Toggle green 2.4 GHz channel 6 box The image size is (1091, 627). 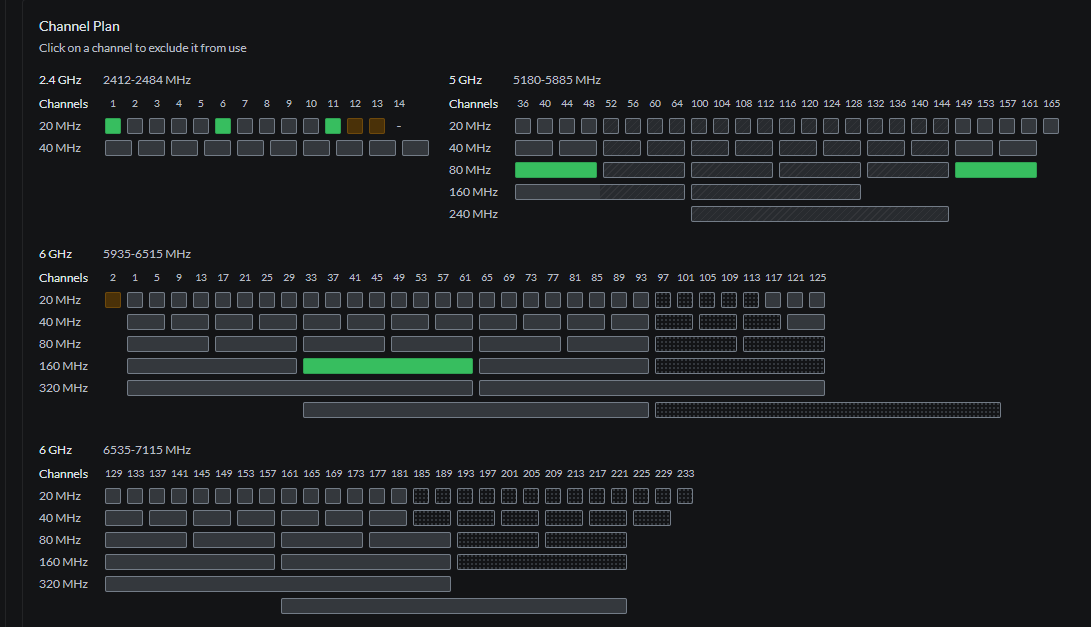point(223,126)
